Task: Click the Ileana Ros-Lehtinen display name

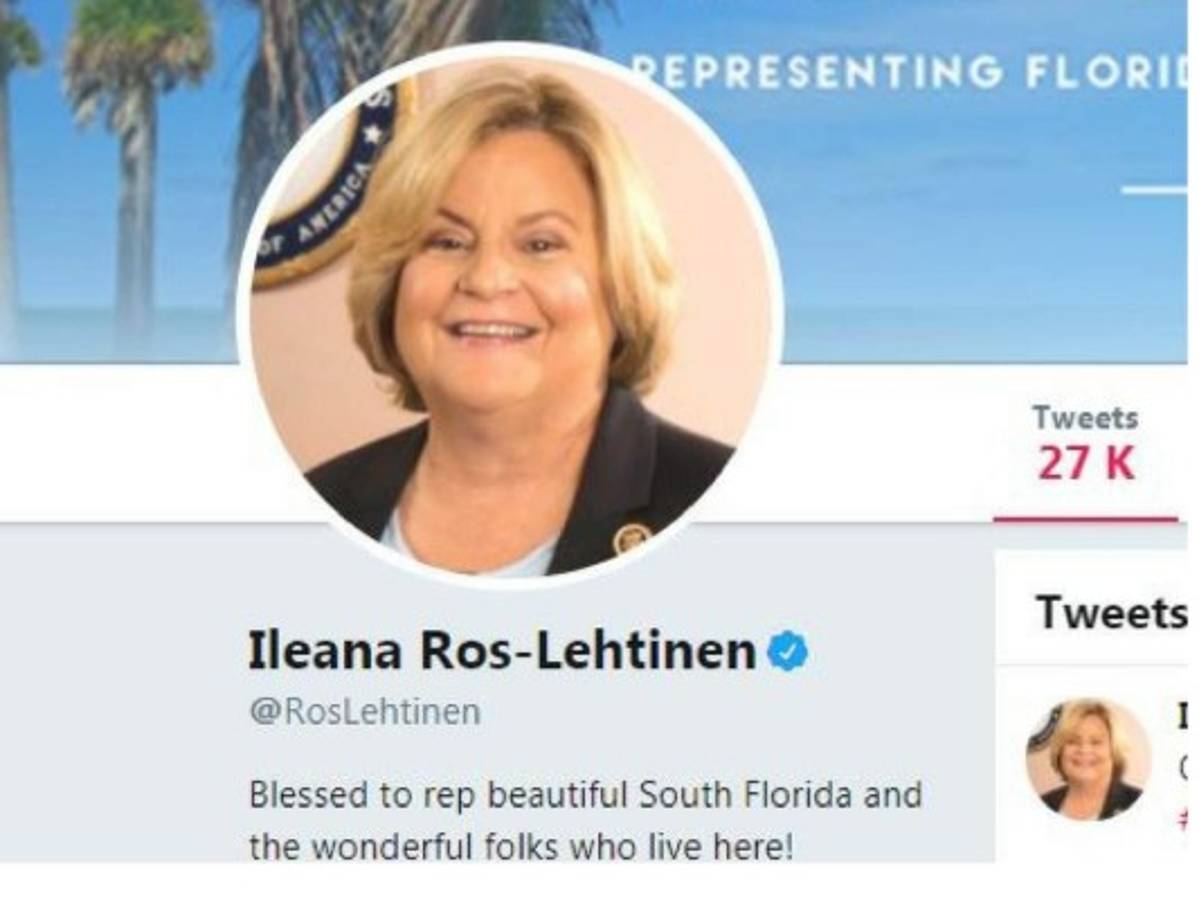Action: [x=501, y=652]
